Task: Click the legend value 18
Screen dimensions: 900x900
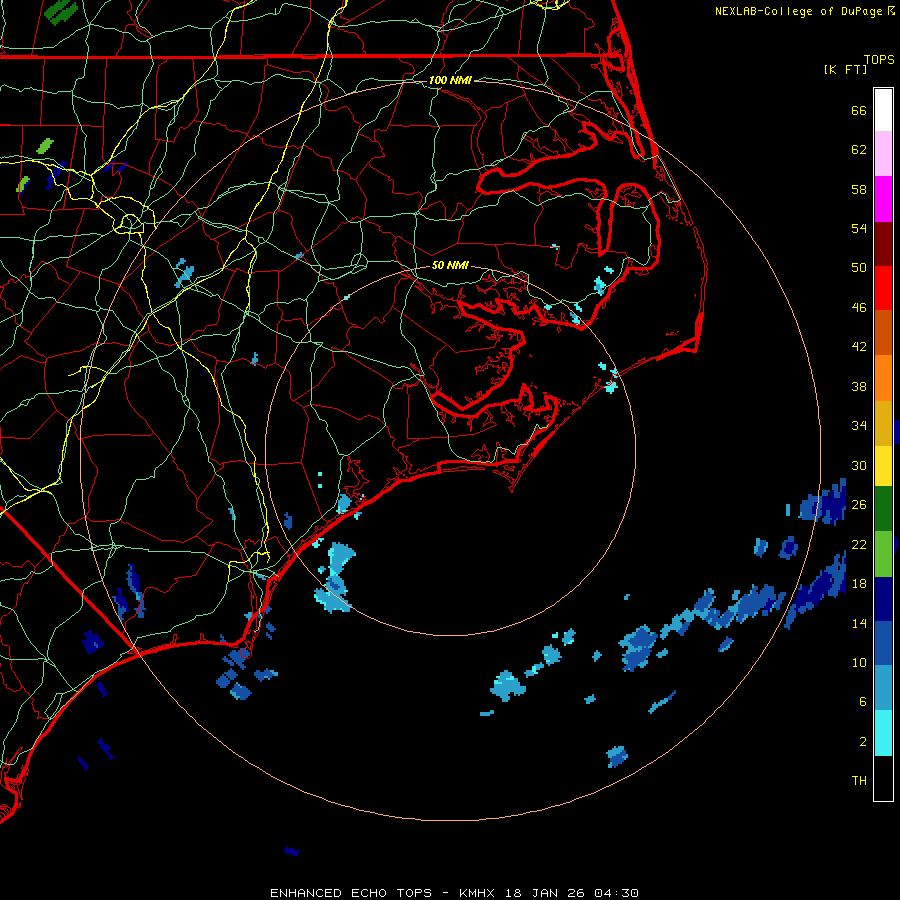Action: pos(859,584)
